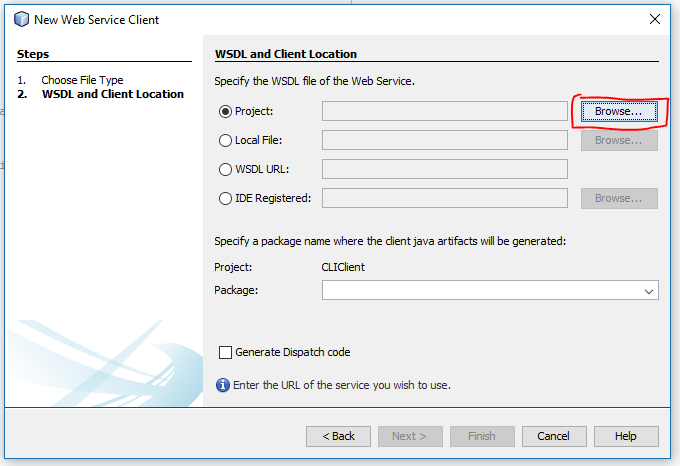Click the WSDL URL input field
Screen dimensions: 680x466
click(x=445, y=169)
